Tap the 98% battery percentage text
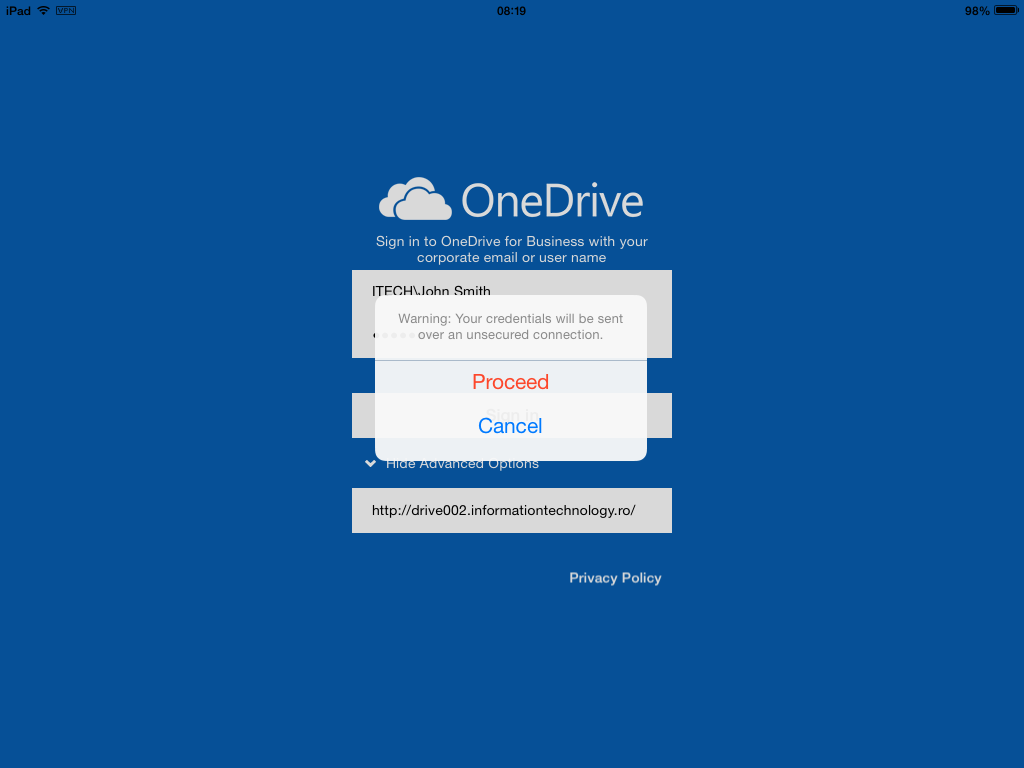The width and height of the screenshot is (1024, 768). click(977, 11)
